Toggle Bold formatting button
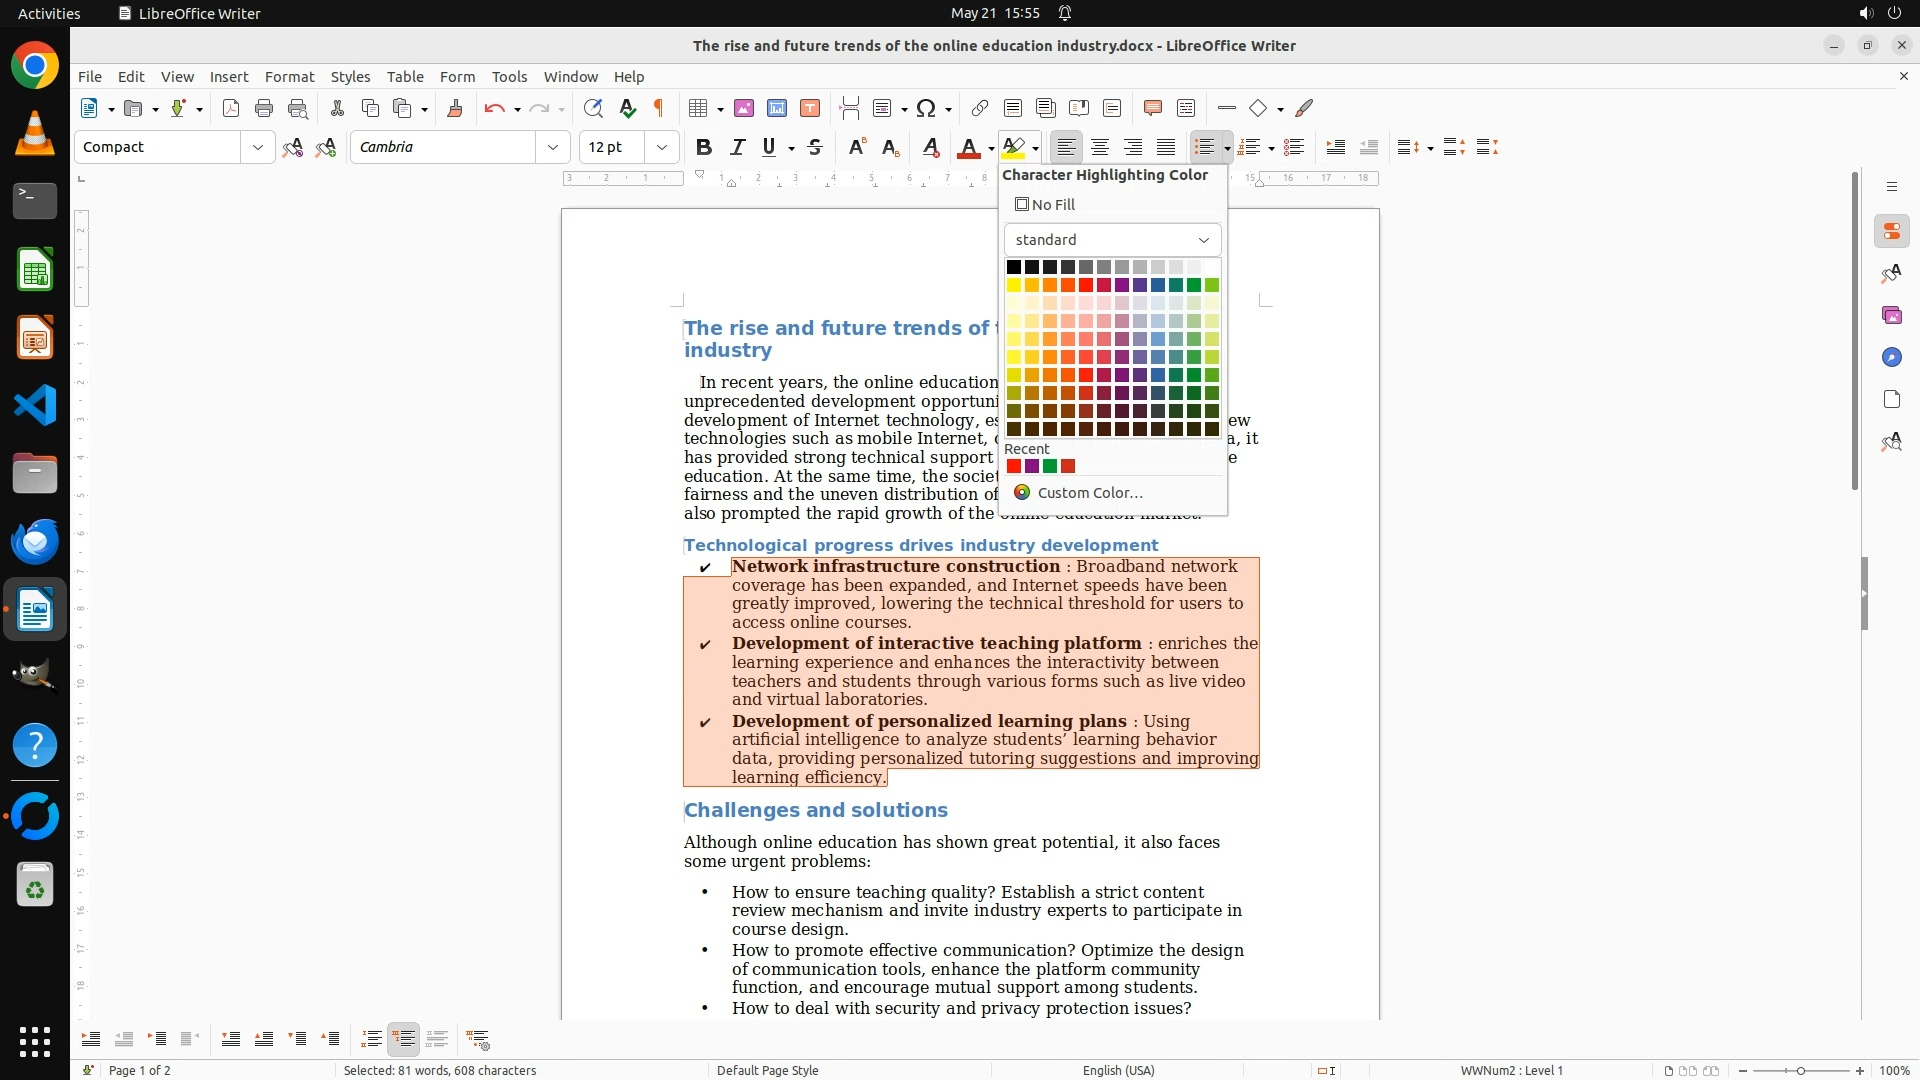1920x1080 pixels. coord(704,147)
